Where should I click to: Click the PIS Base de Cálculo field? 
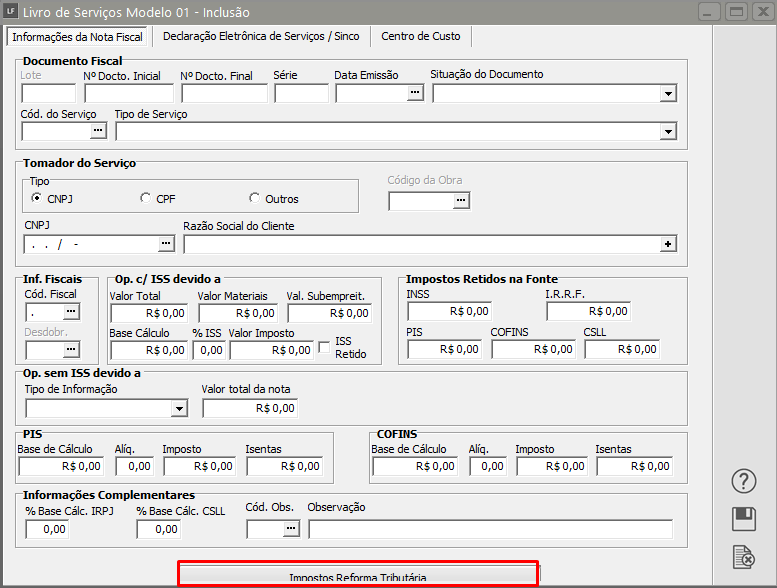61,466
